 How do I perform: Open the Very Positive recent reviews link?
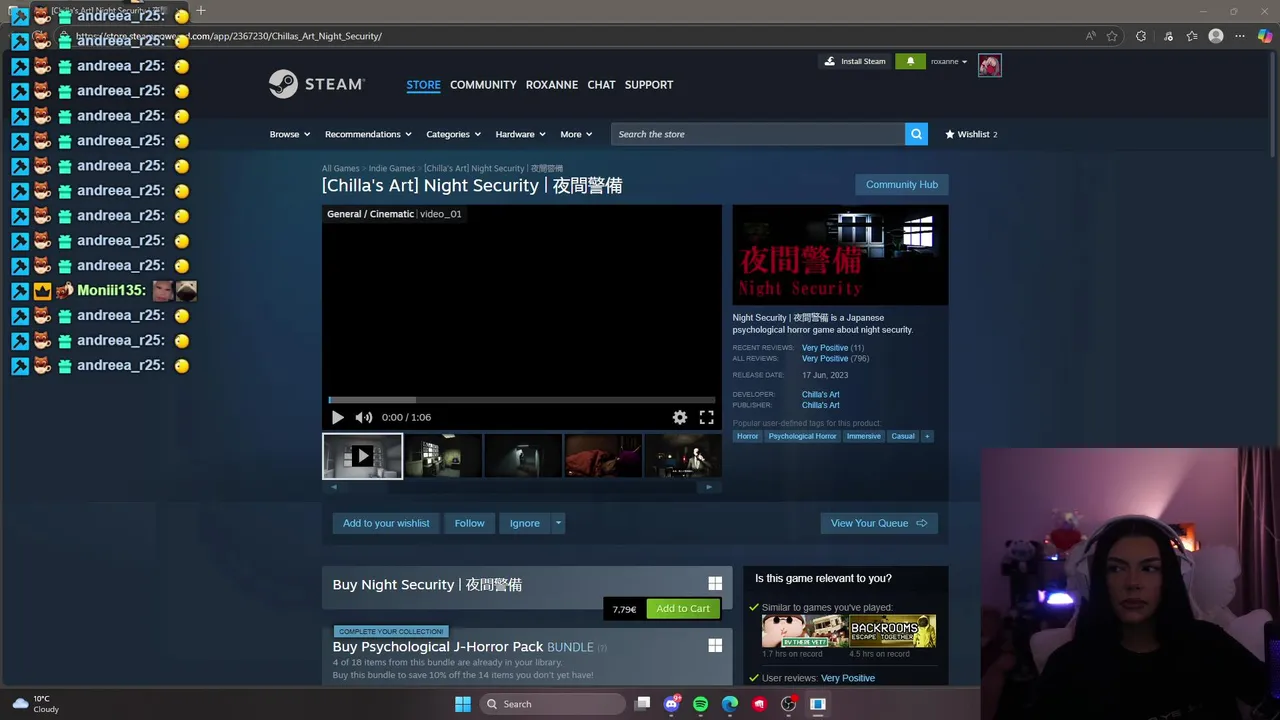(825, 348)
